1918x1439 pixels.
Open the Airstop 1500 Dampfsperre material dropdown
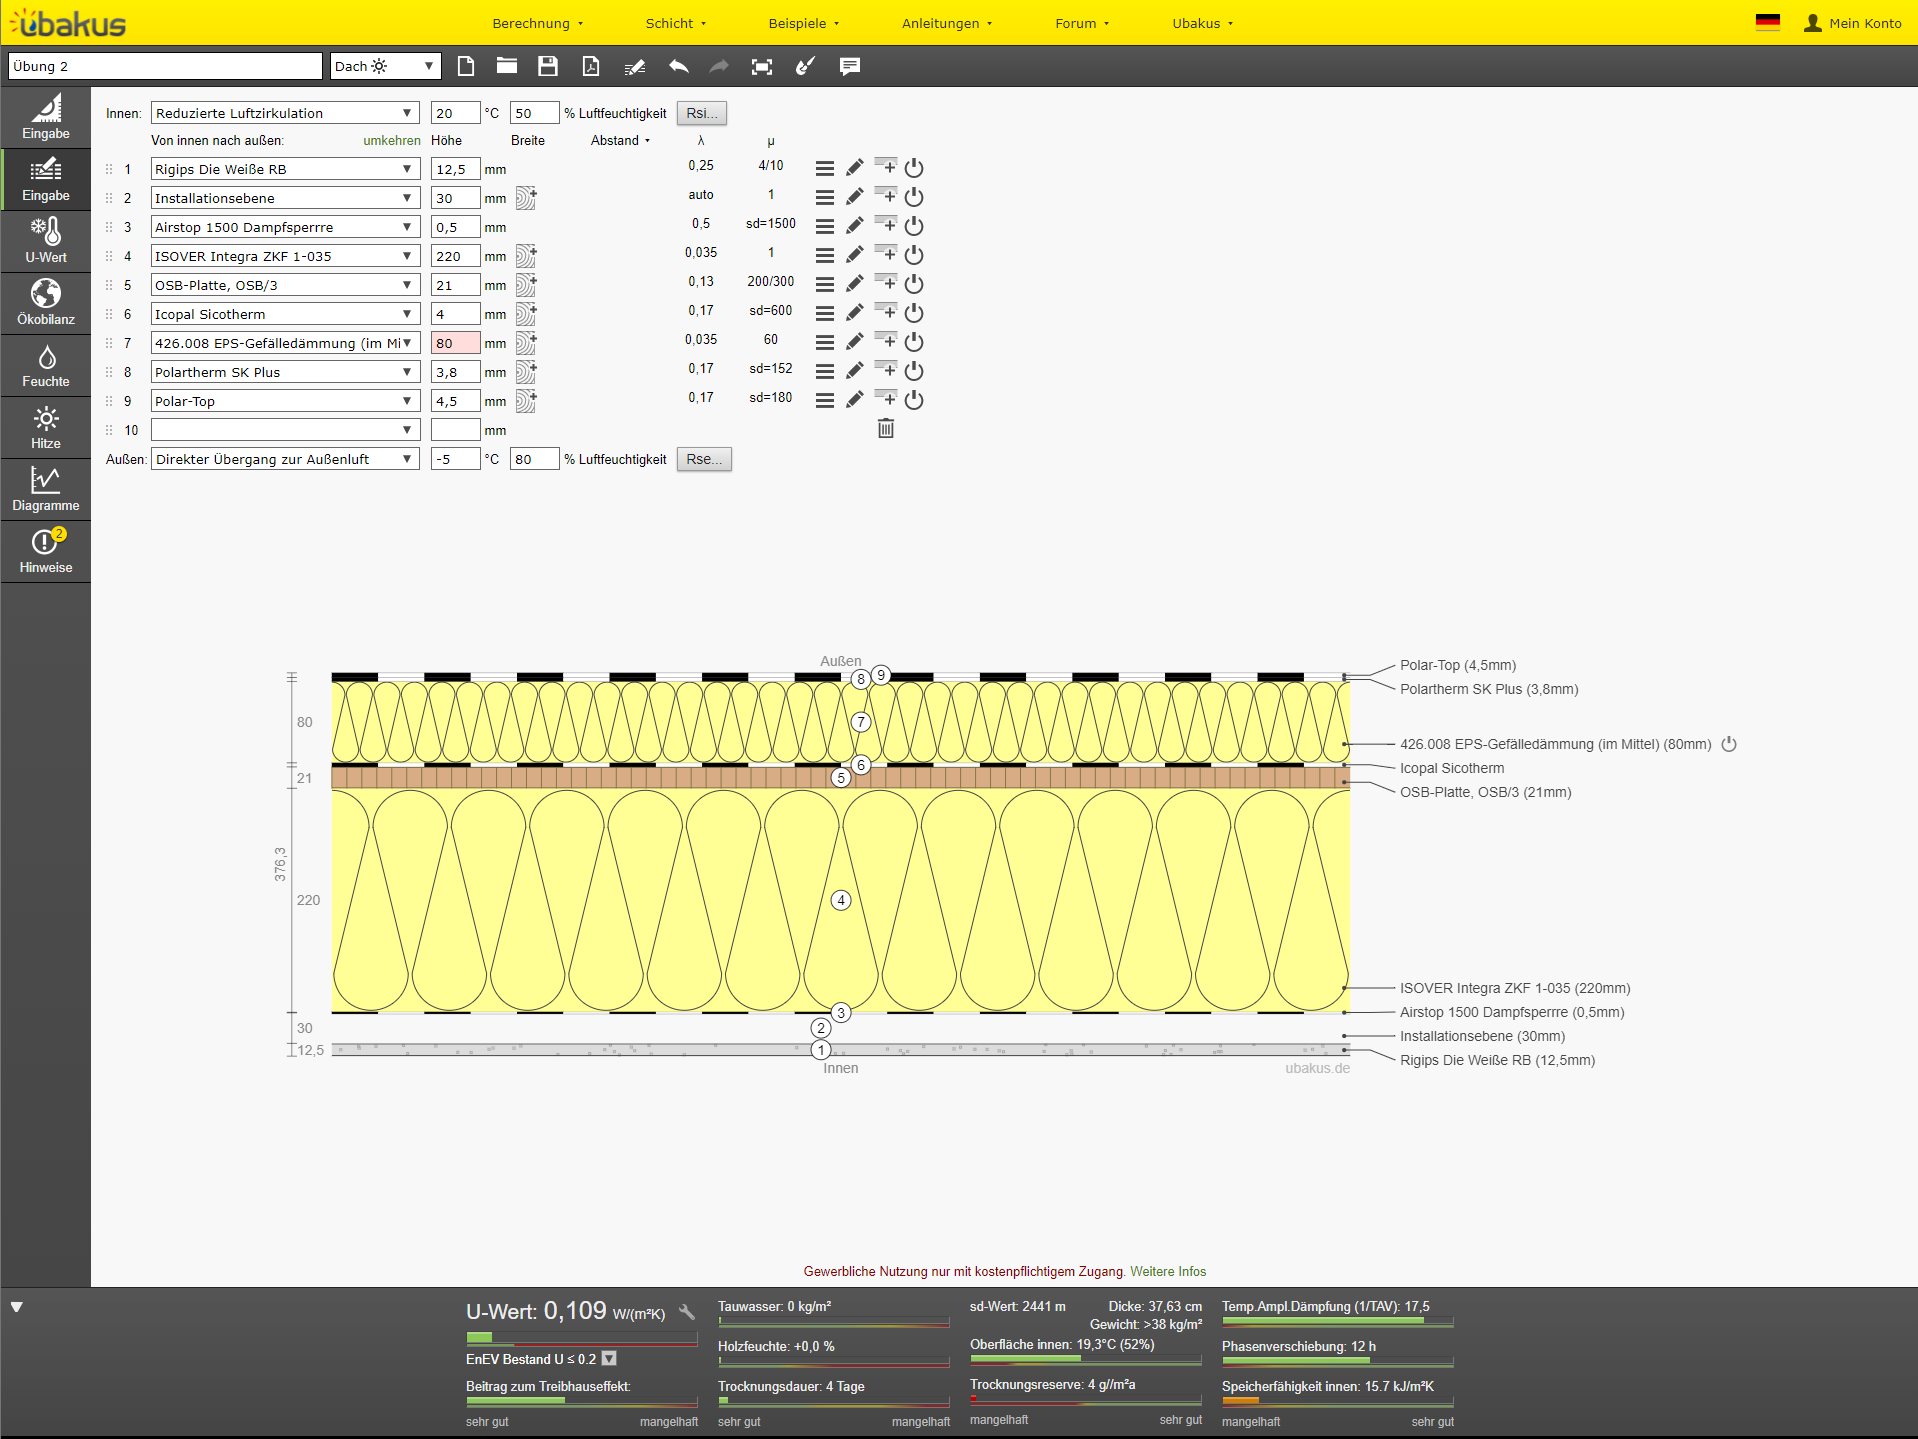click(x=284, y=228)
